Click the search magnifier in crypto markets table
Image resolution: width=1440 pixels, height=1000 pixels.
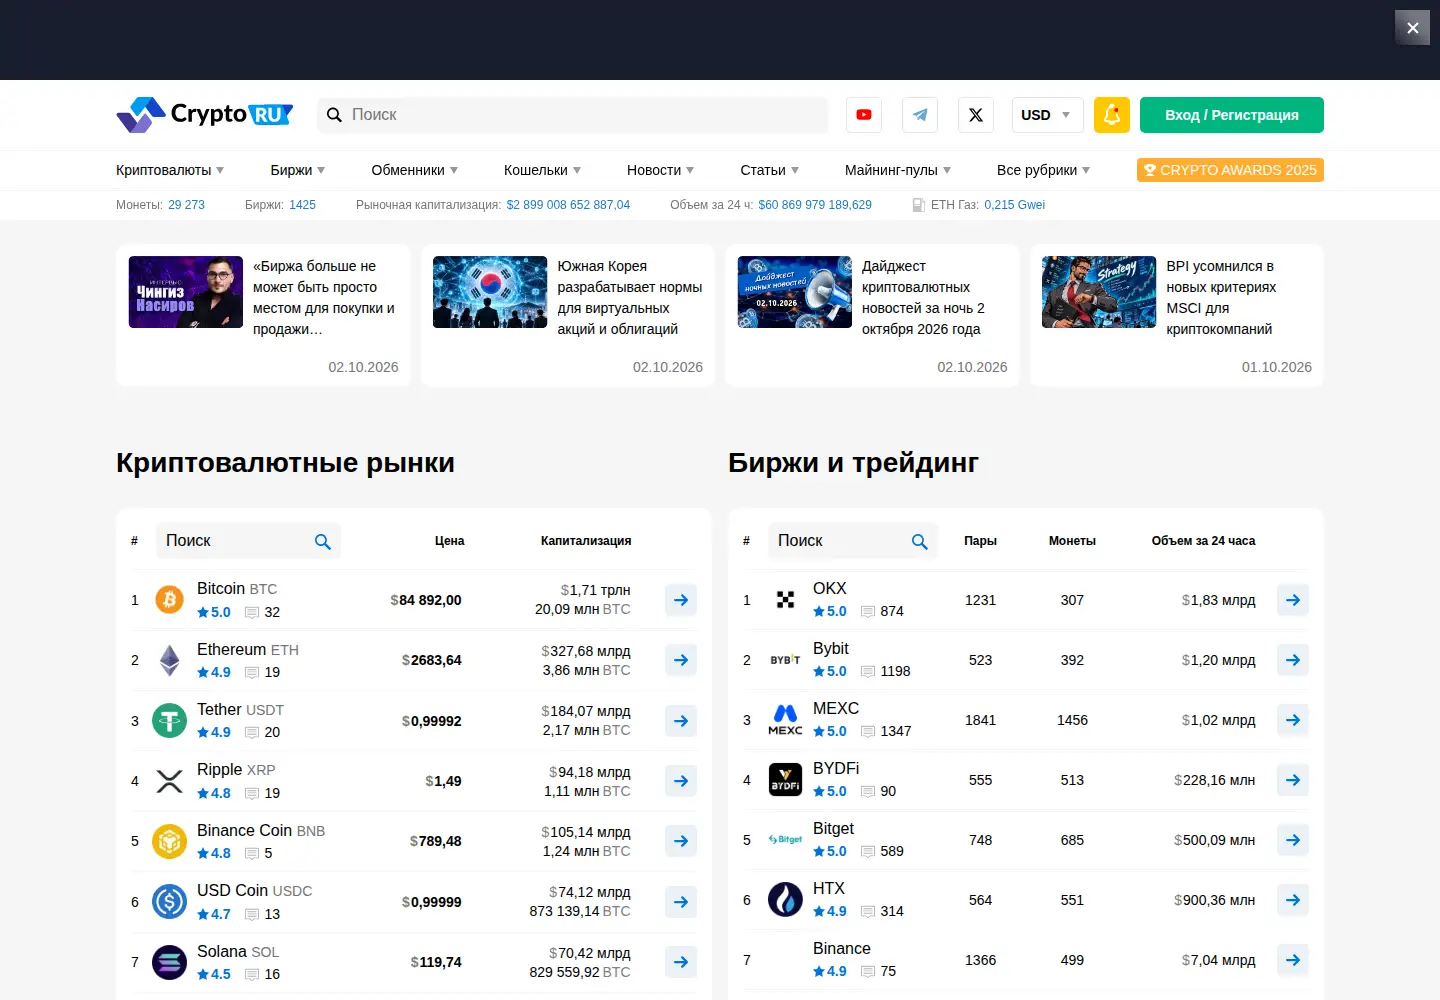click(x=323, y=541)
